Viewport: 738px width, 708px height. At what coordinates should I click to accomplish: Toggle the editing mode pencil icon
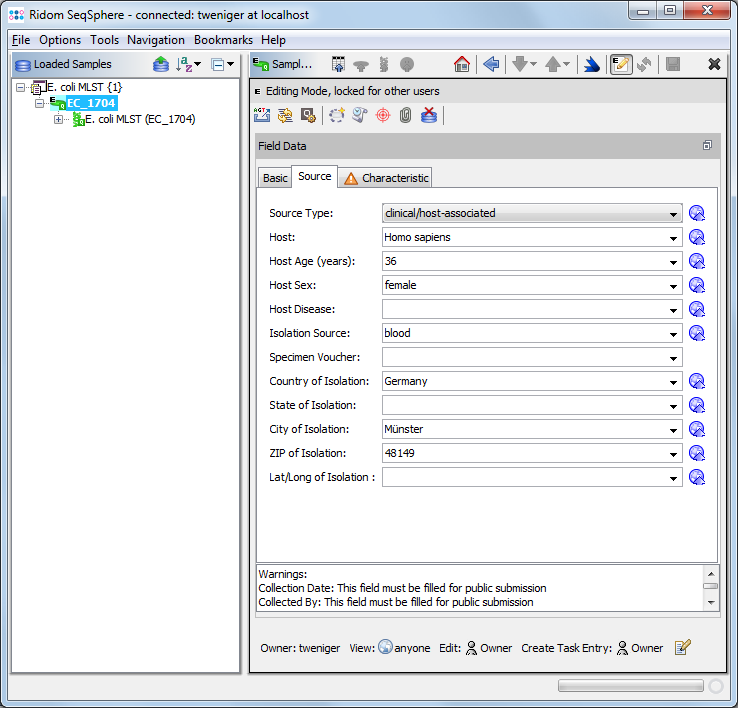621,64
